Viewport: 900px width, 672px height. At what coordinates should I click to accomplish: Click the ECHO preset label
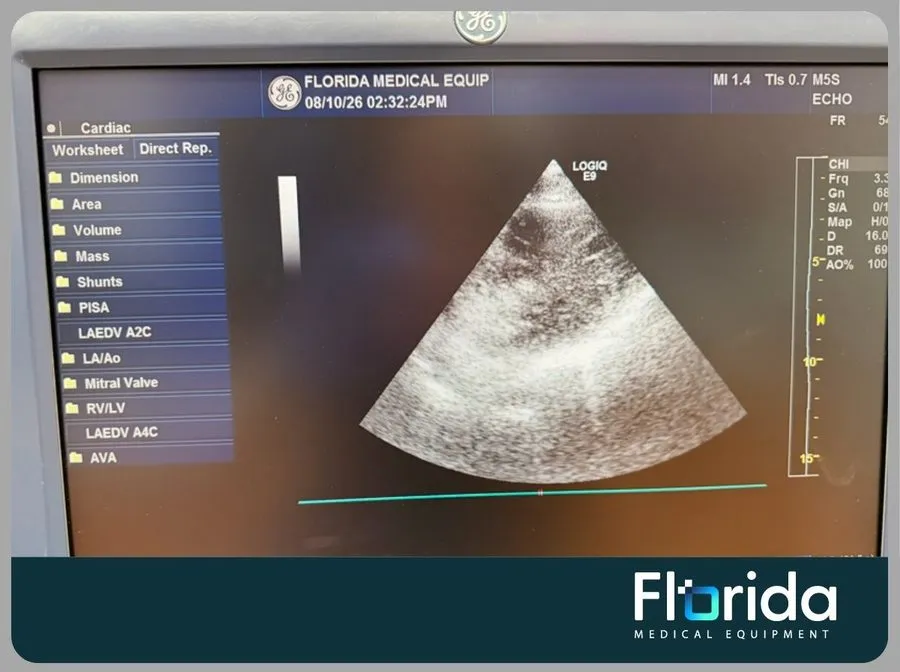832,99
